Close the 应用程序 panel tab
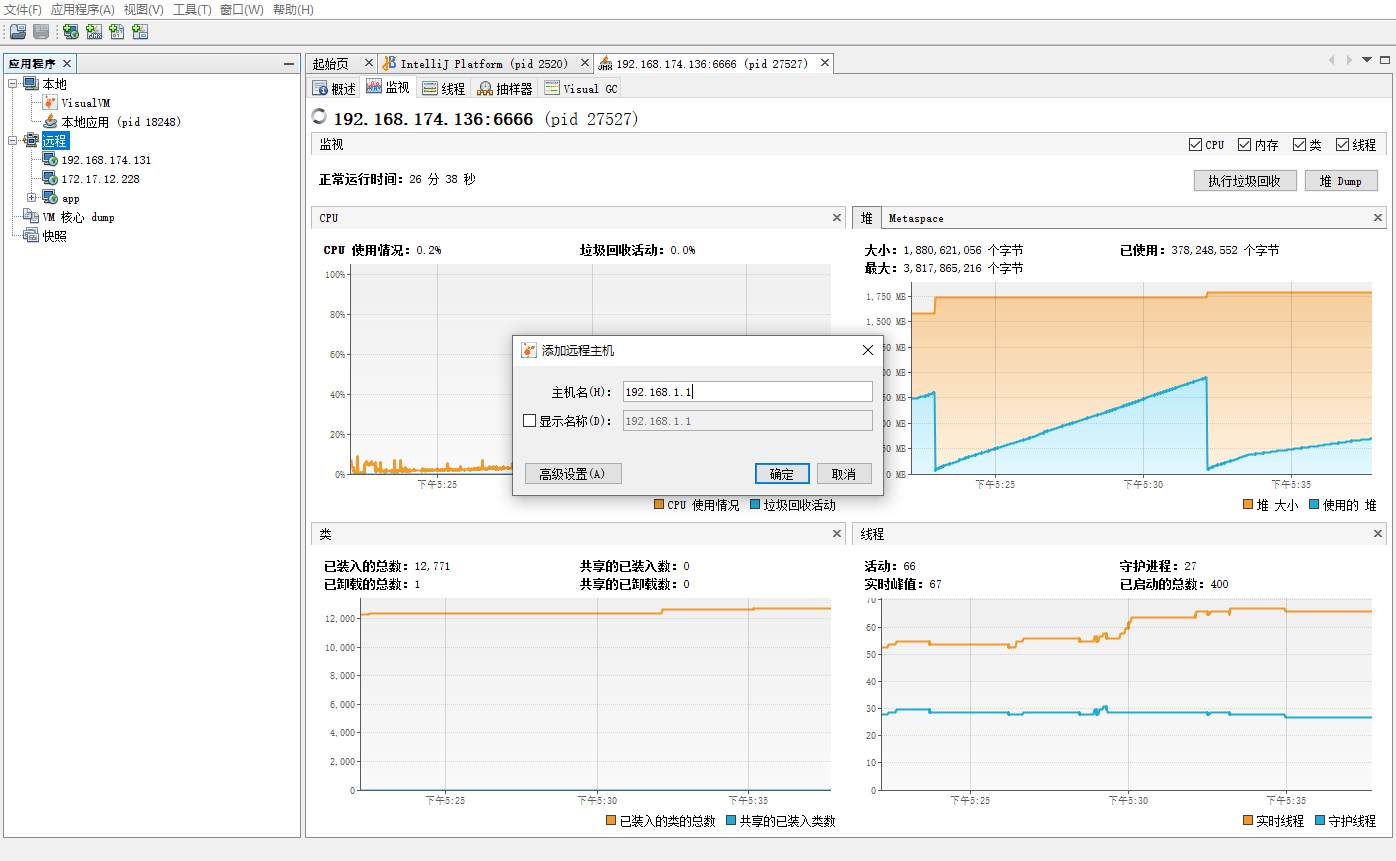 pos(66,63)
